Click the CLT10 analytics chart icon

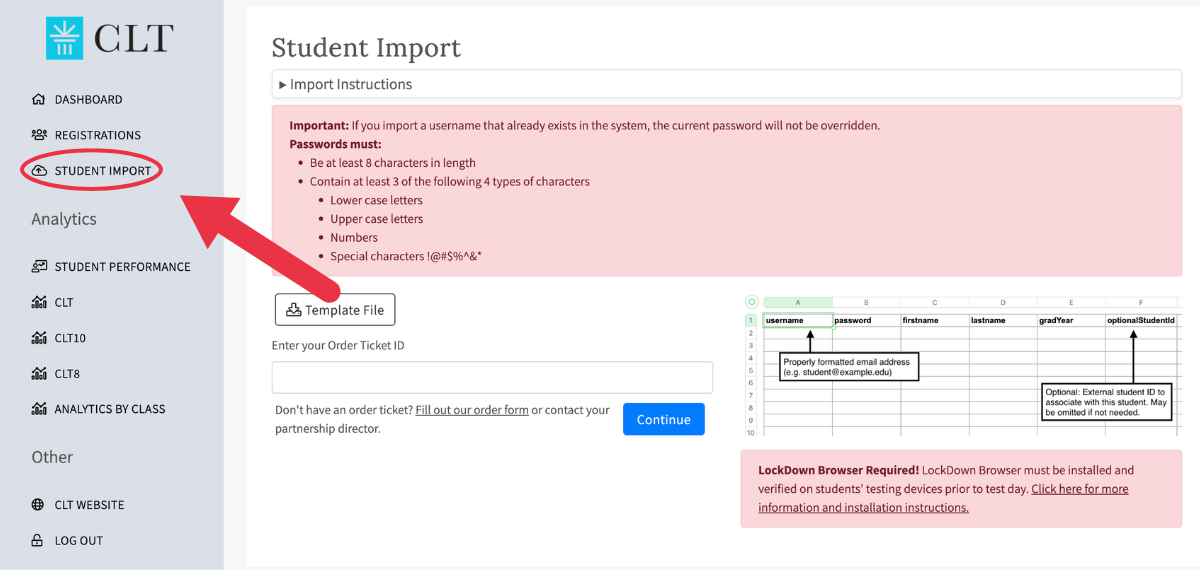point(39,338)
